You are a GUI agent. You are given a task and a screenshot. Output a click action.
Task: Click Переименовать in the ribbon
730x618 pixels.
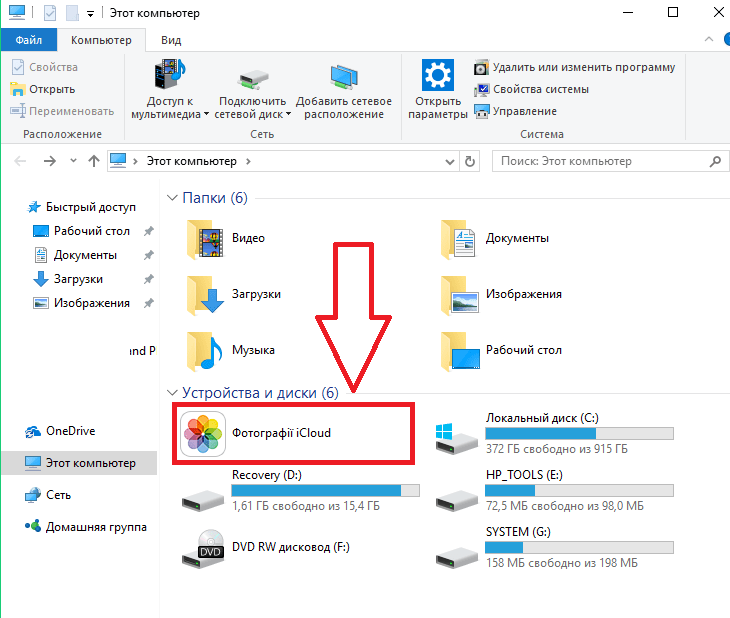click(x=62, y=111)
